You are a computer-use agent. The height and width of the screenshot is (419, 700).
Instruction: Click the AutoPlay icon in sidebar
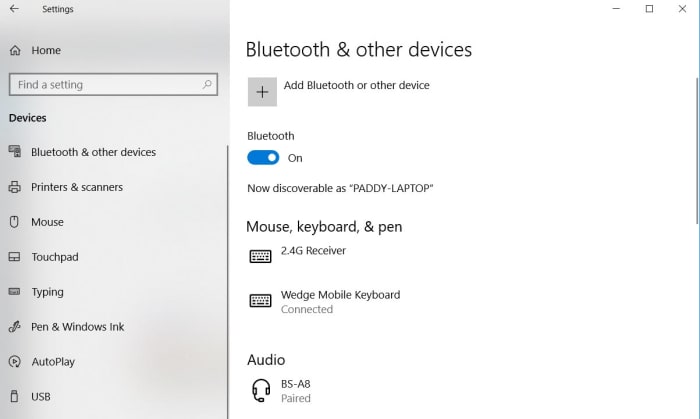tap(15, 362)
